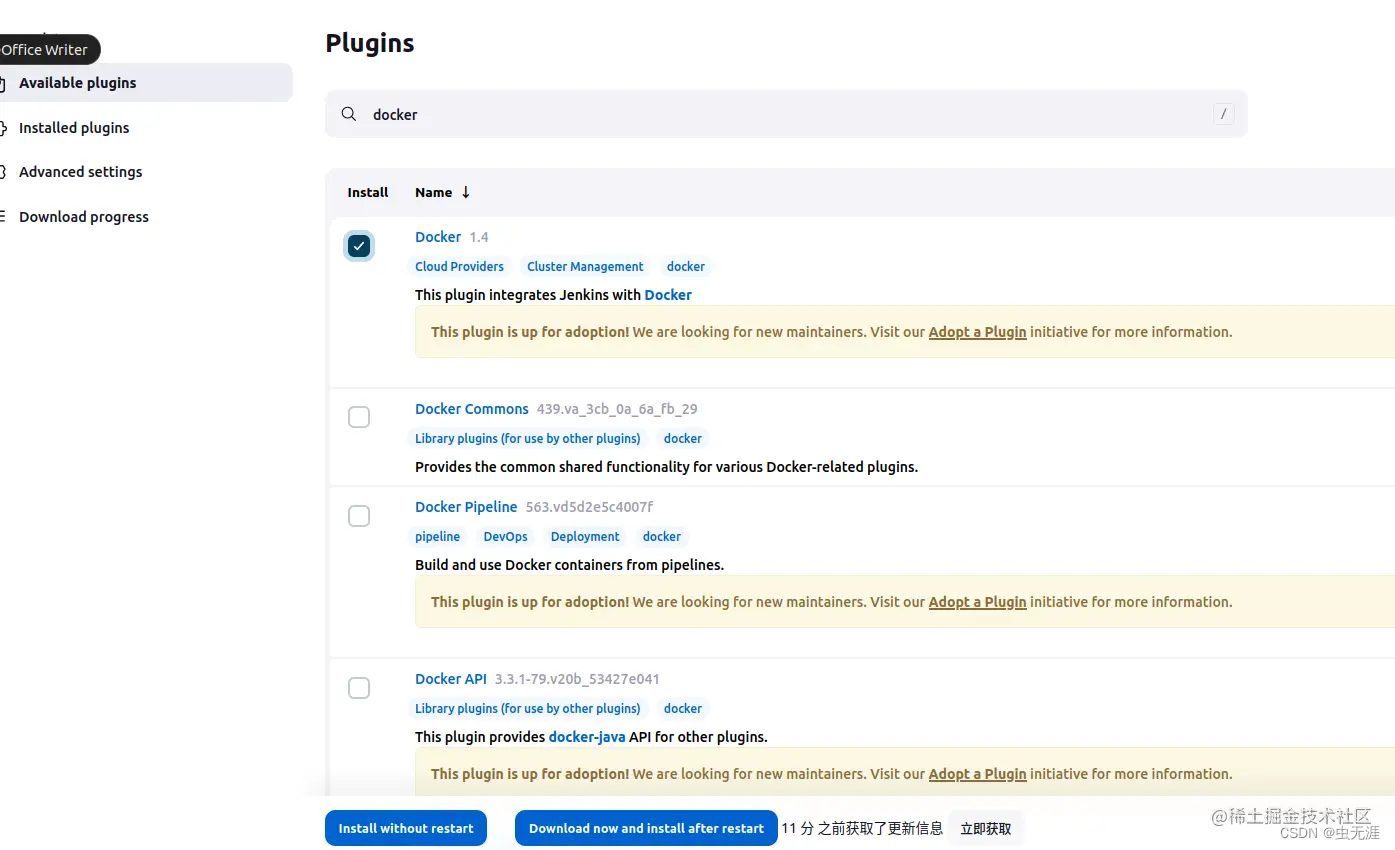This screenshot has width=1395, height=850.
Task: Filter by the Cluster Management tag
Action: [585, 266]
